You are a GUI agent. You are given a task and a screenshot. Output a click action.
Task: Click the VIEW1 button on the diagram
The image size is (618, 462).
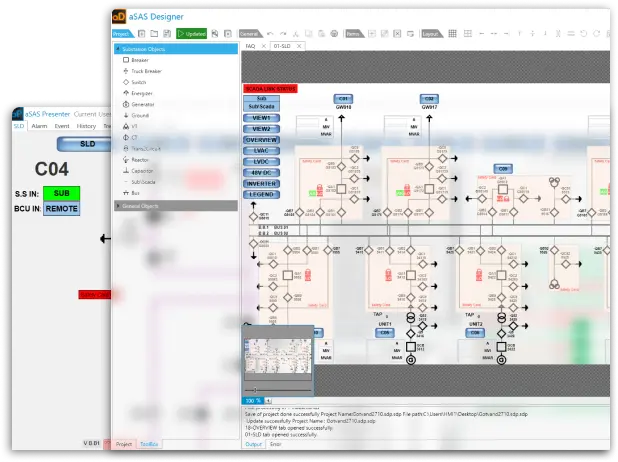261,118
